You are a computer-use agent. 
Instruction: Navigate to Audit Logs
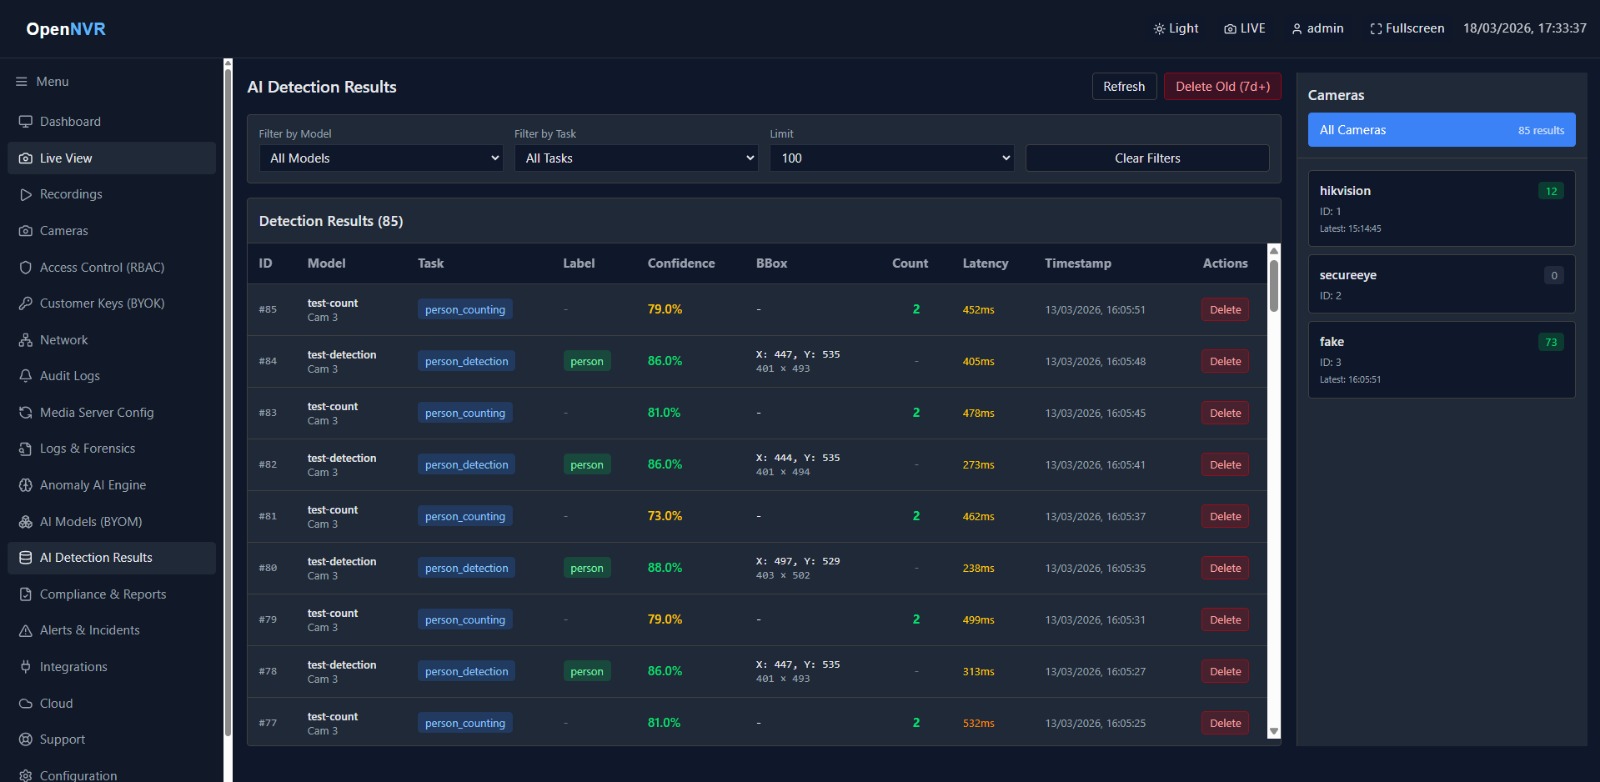(112, 376)
